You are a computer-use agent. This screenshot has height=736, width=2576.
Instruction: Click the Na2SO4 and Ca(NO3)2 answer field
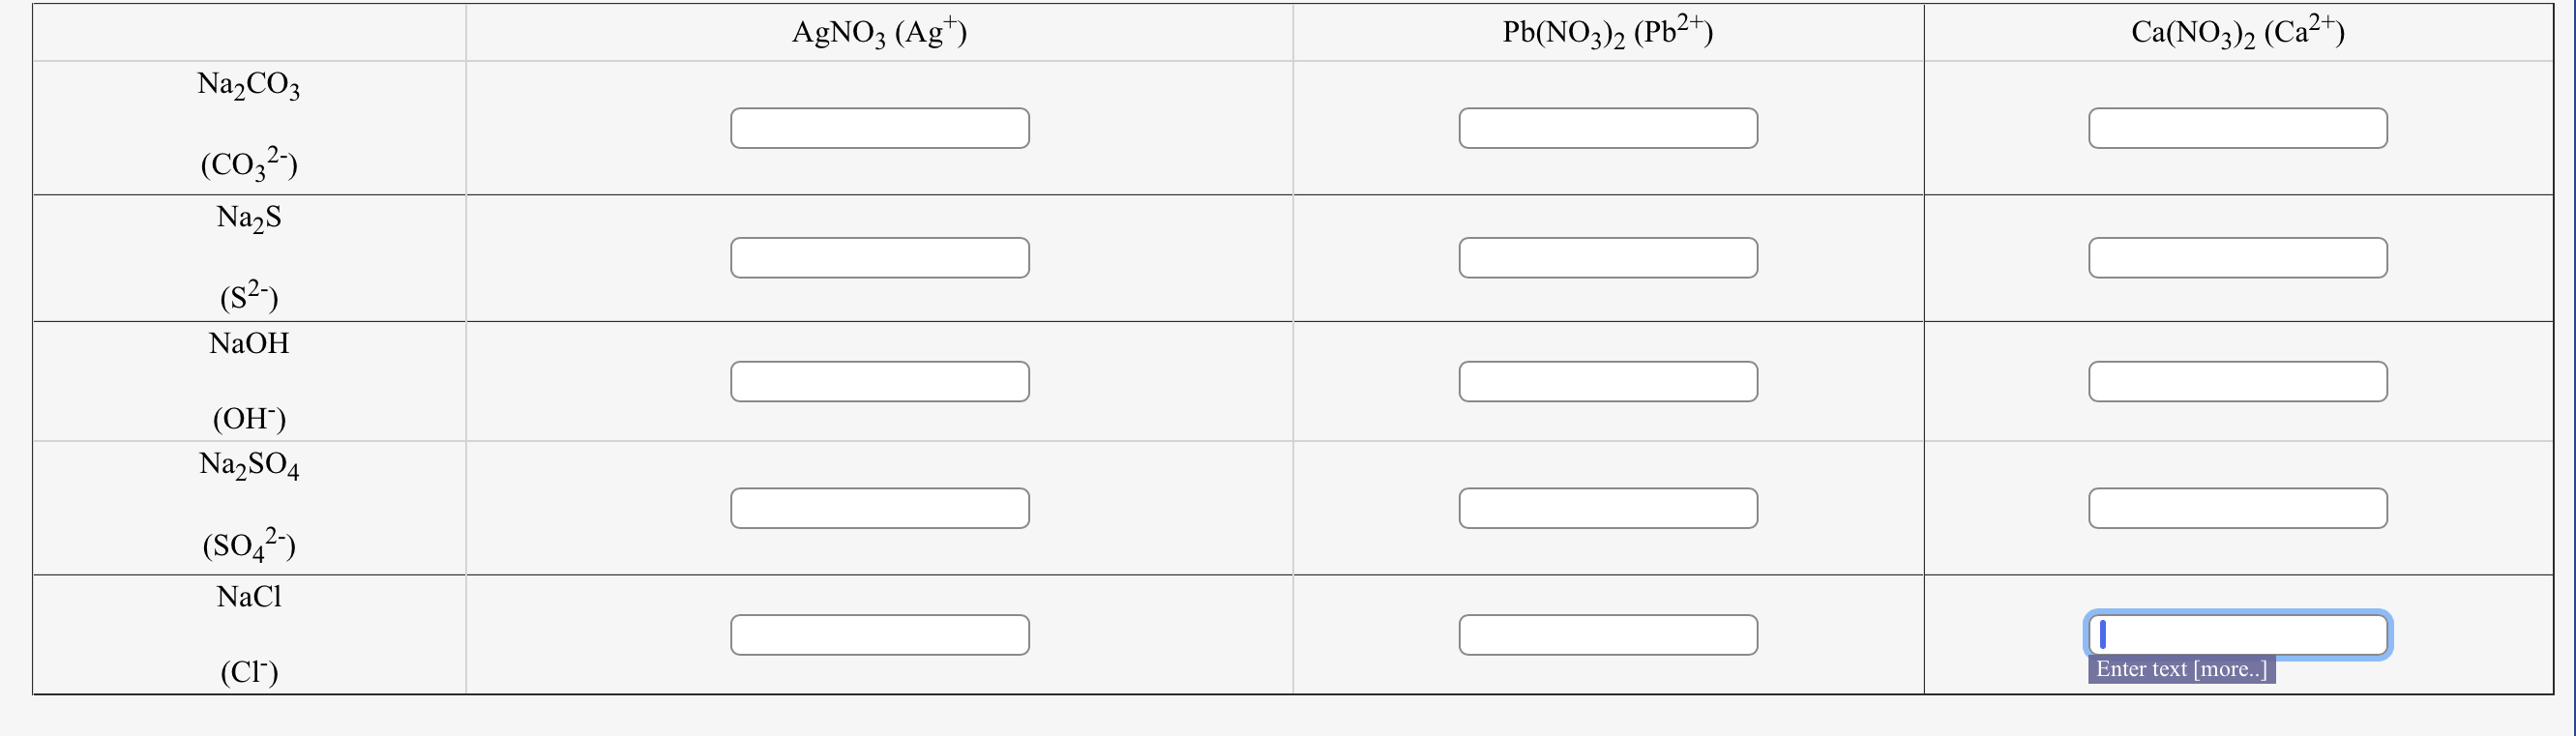[2237, 507]
